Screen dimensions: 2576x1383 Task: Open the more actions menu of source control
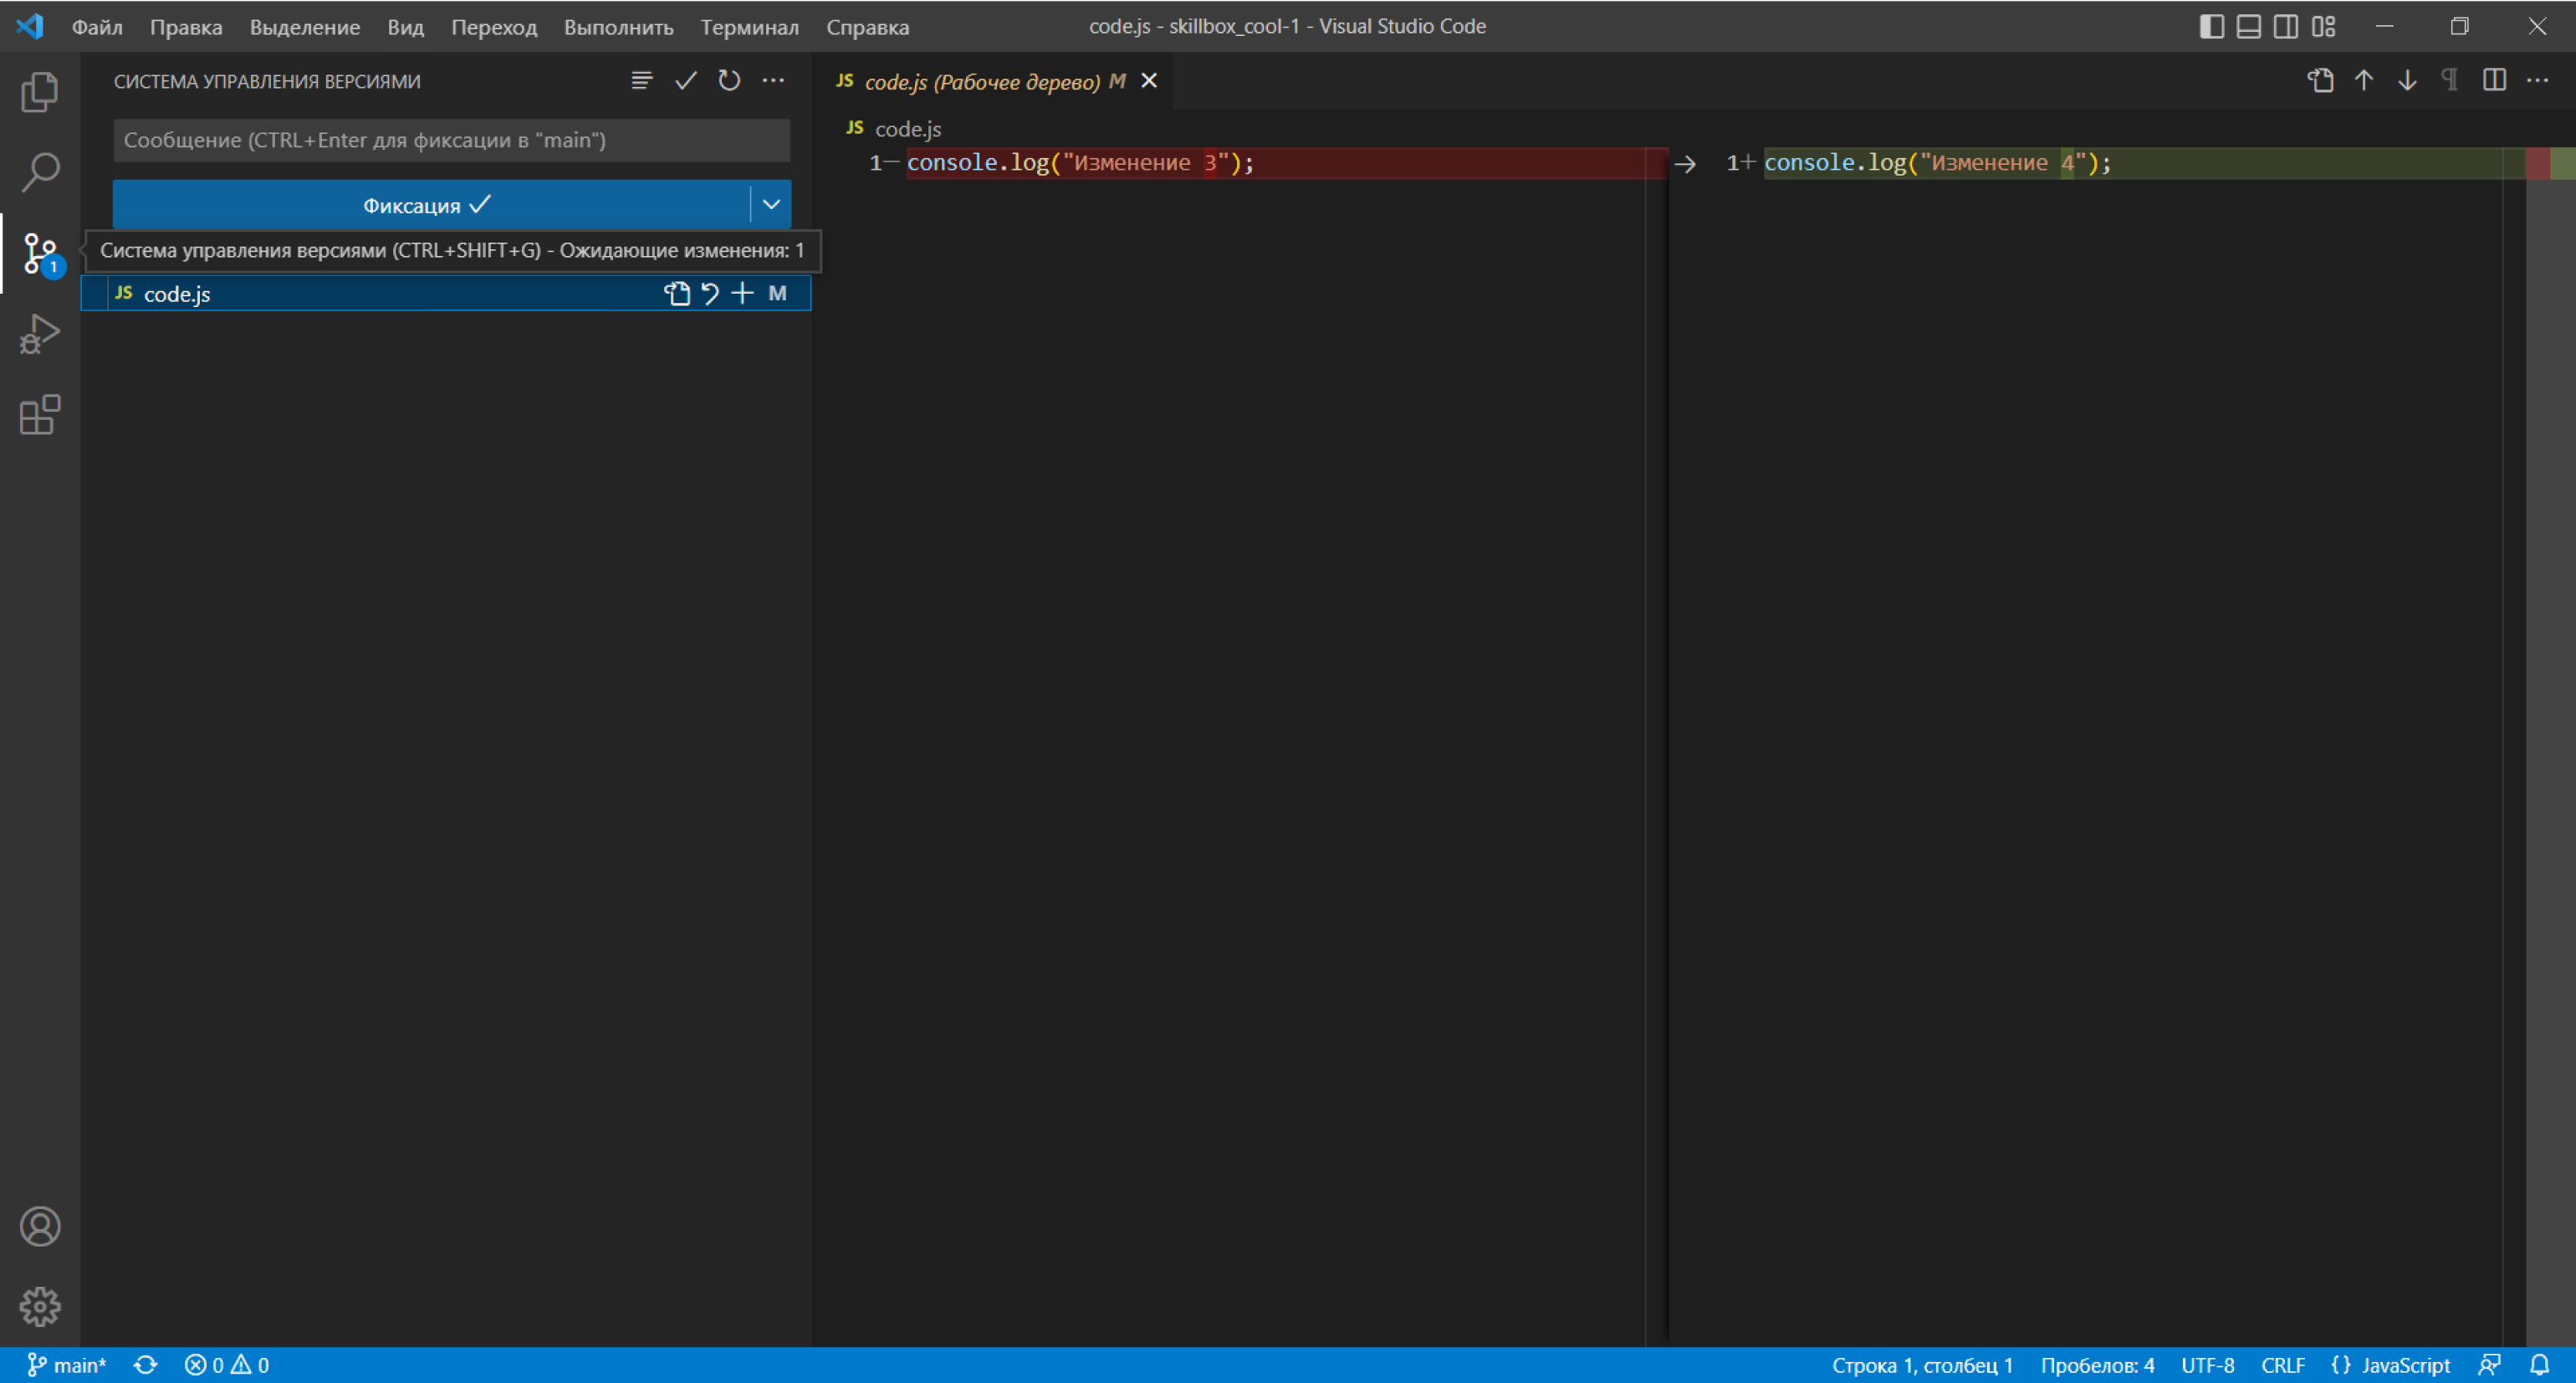773,81
